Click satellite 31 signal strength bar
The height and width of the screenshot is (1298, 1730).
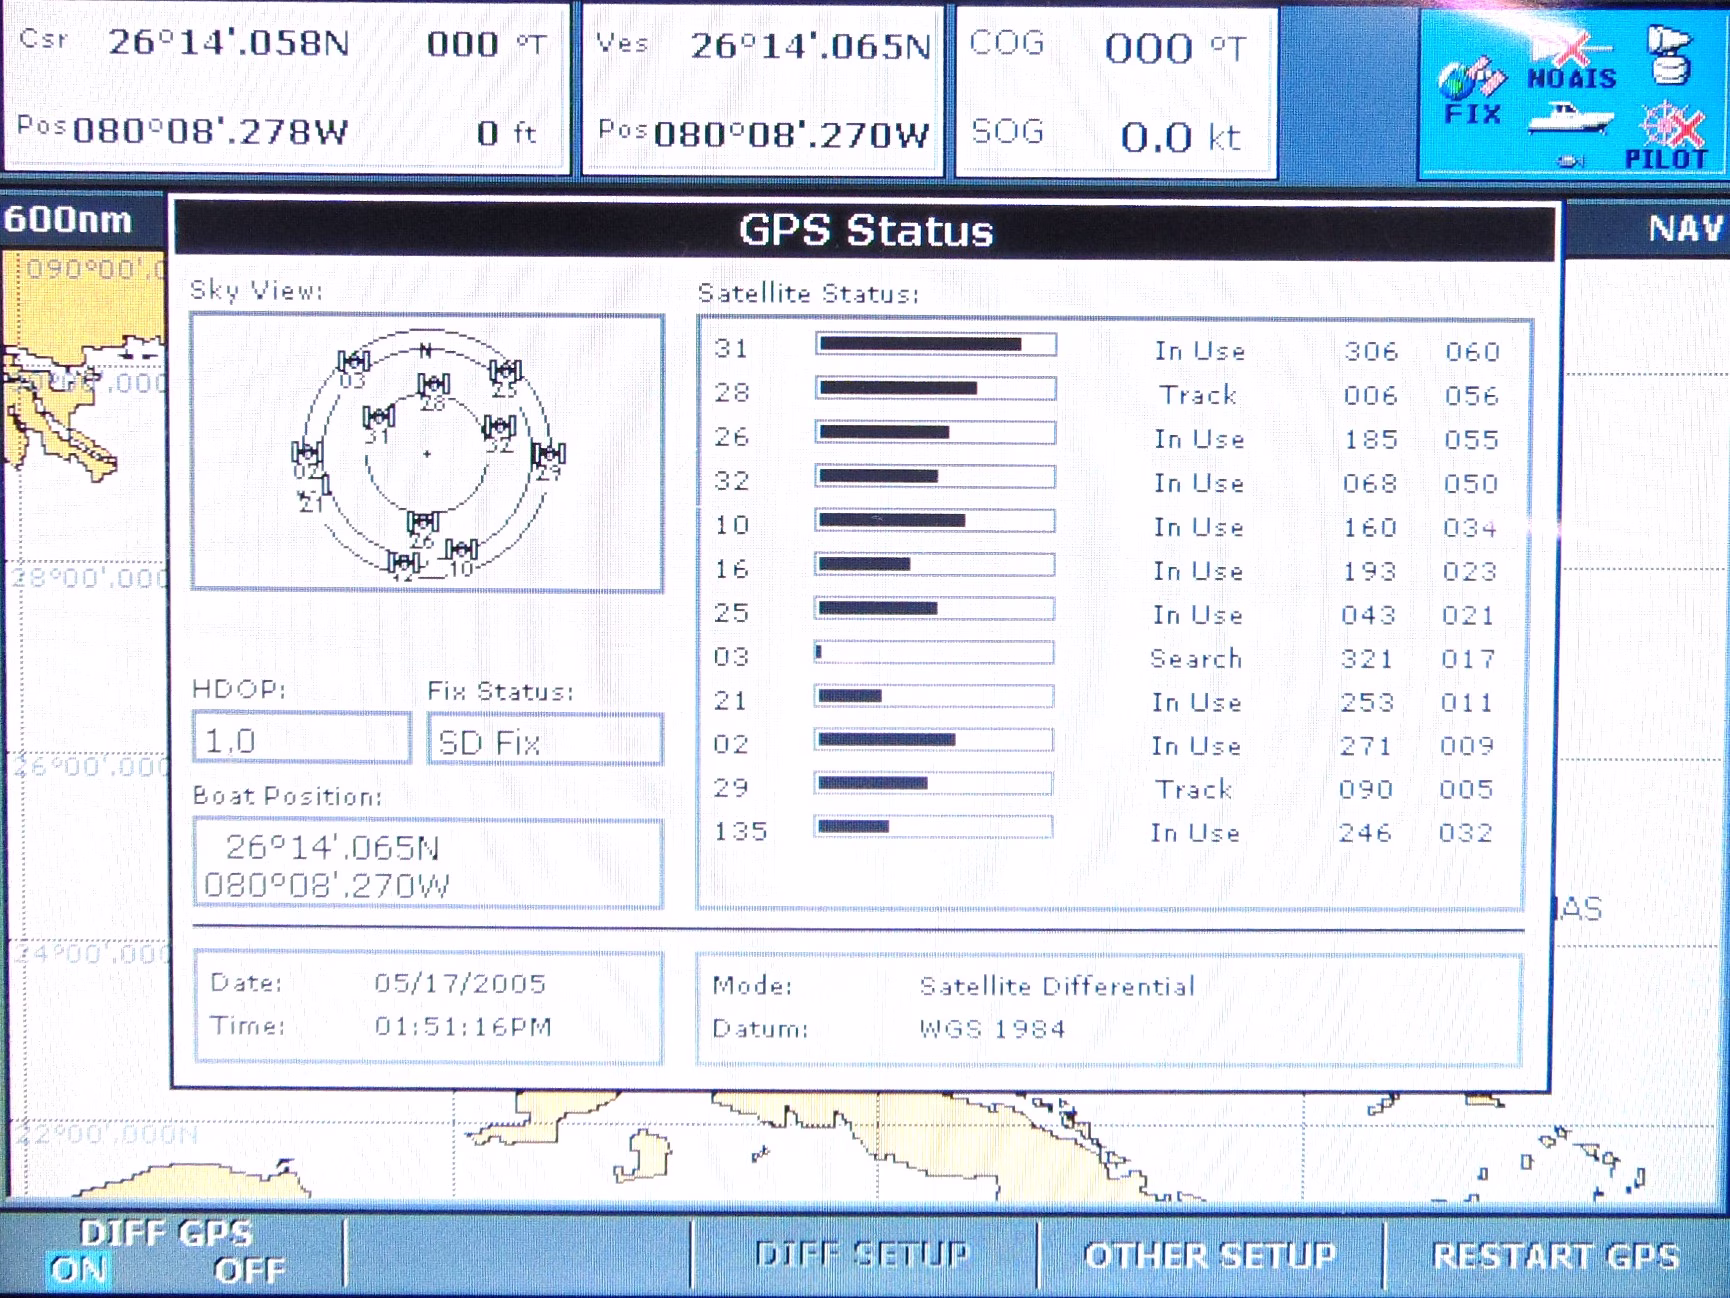[x=936, y=345]
